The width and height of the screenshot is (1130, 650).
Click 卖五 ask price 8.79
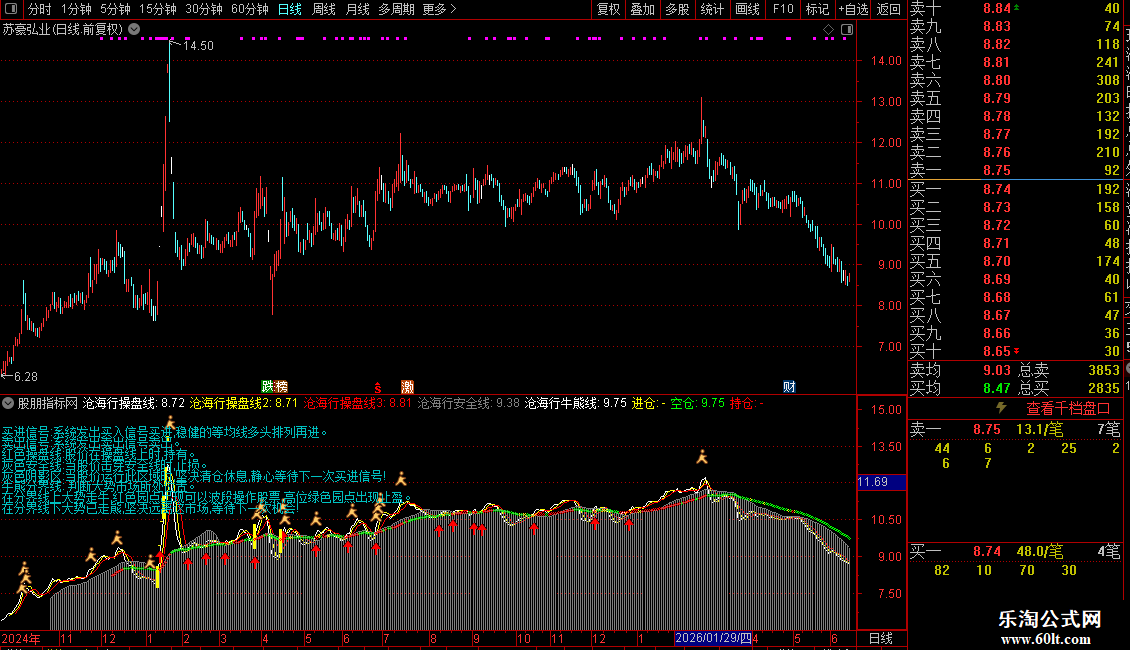coord(997,98)
